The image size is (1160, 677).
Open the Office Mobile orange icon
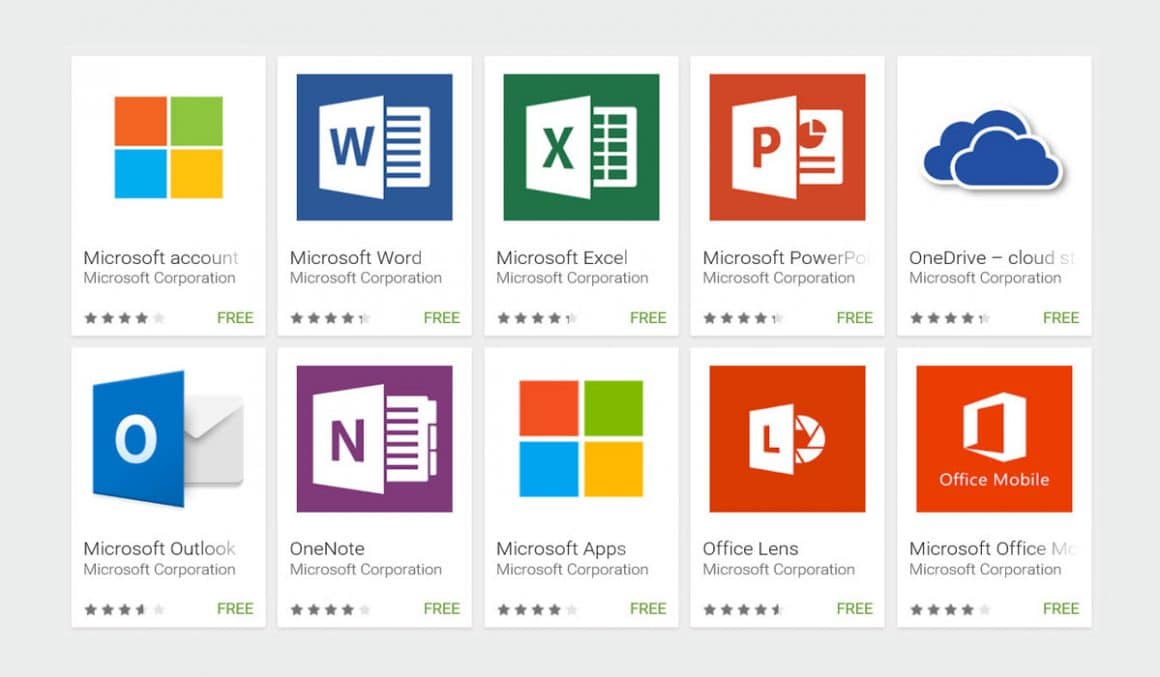(x=993, y=439)
